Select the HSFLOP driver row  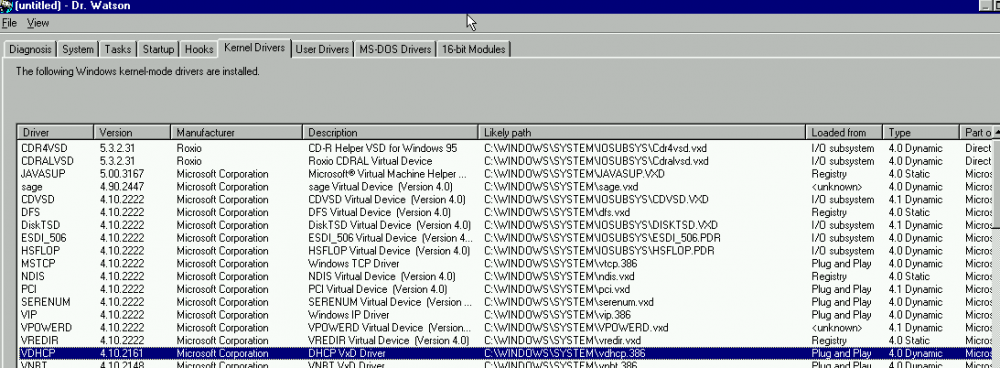(x=504, y=251)
